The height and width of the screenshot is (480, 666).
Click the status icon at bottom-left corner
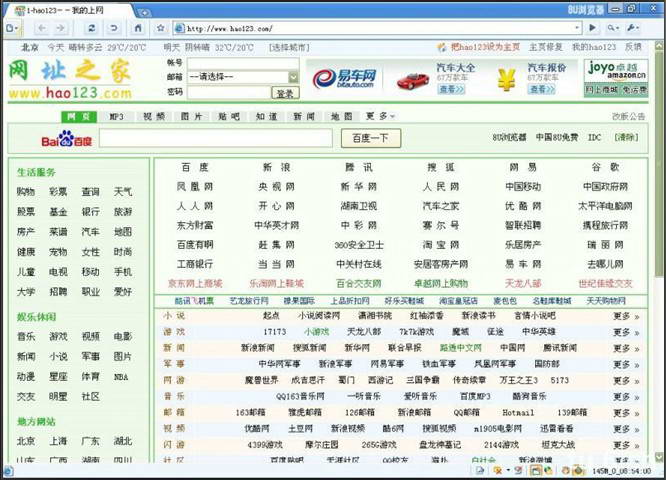click(8, 470)
